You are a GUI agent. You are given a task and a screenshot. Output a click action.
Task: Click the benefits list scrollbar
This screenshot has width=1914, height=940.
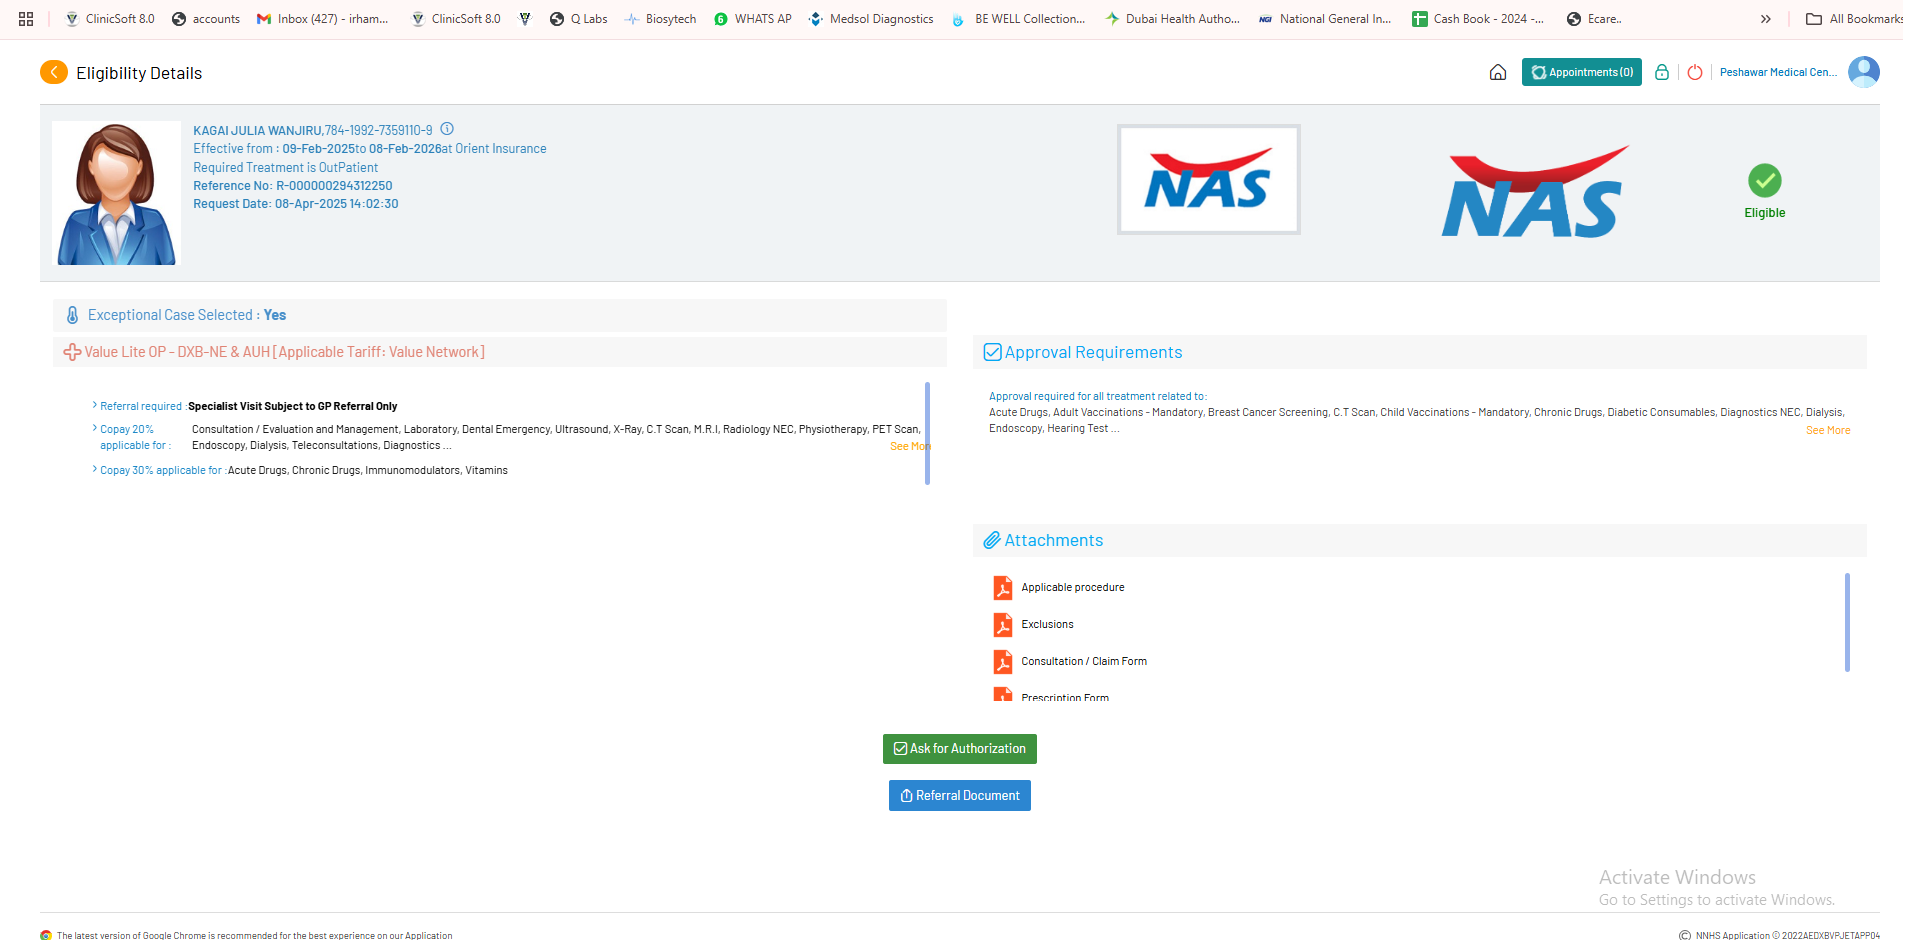coord(927,433)
